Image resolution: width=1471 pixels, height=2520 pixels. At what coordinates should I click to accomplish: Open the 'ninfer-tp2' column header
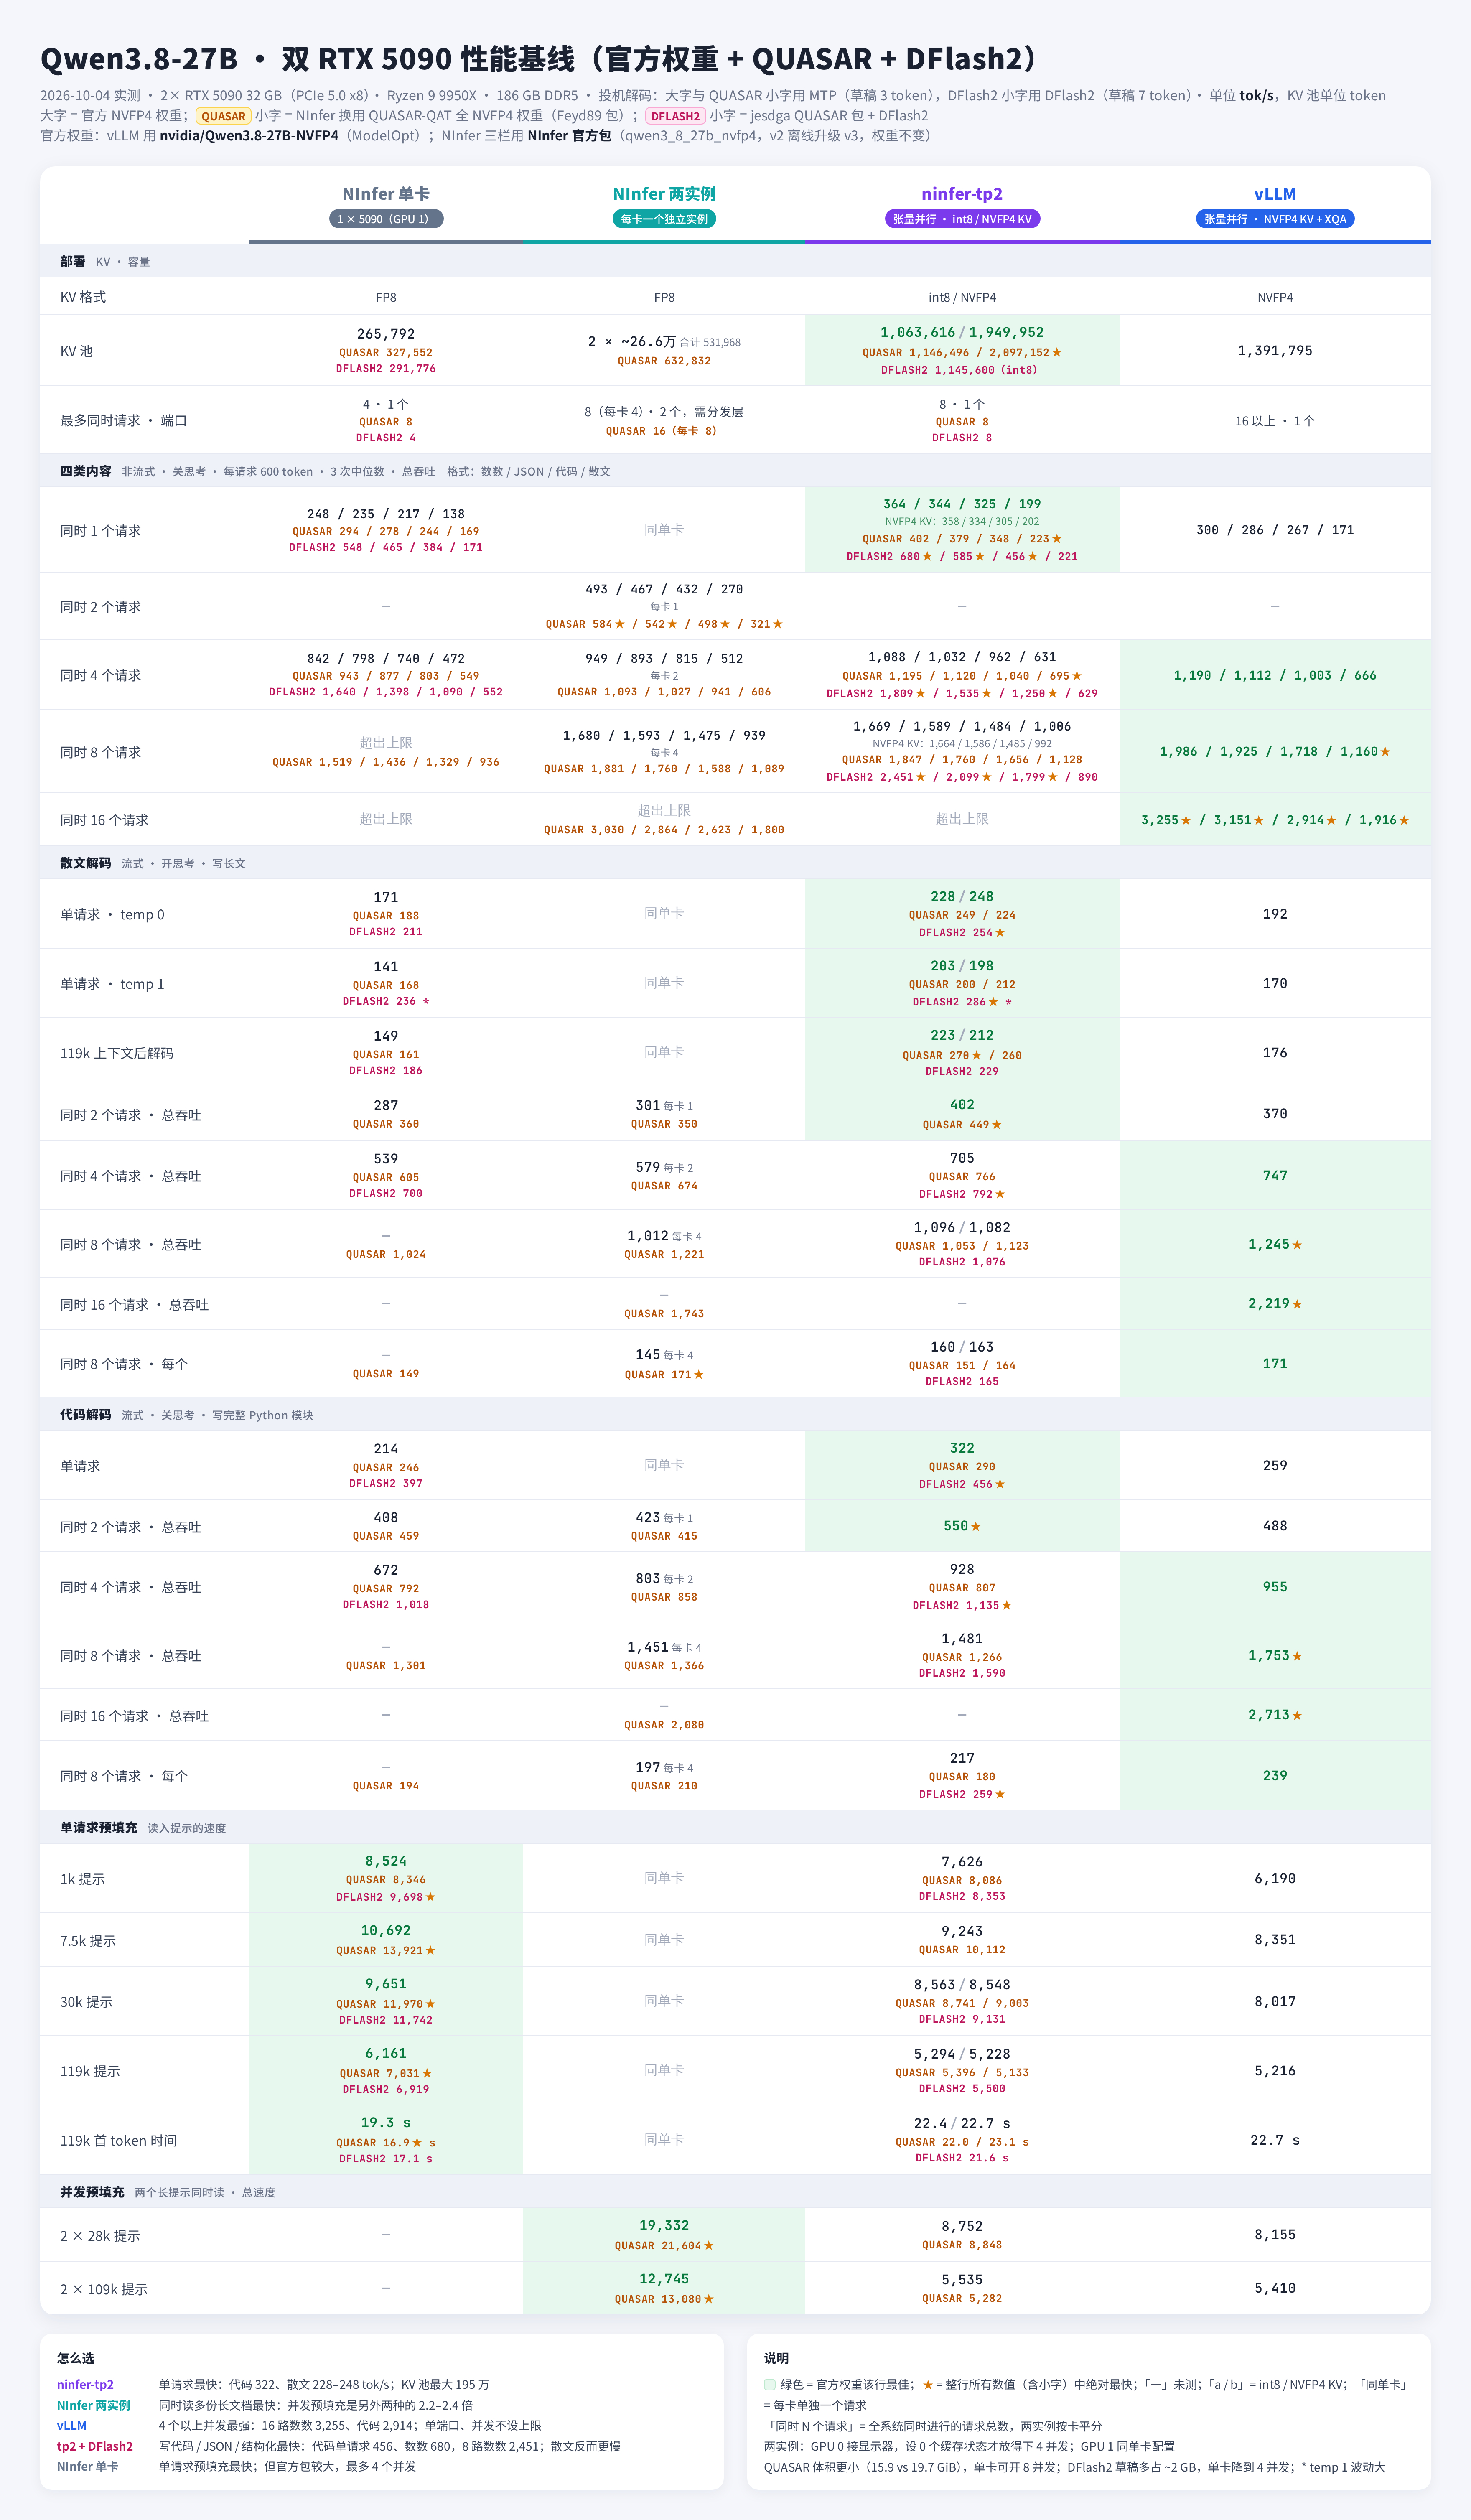(962, 194)
